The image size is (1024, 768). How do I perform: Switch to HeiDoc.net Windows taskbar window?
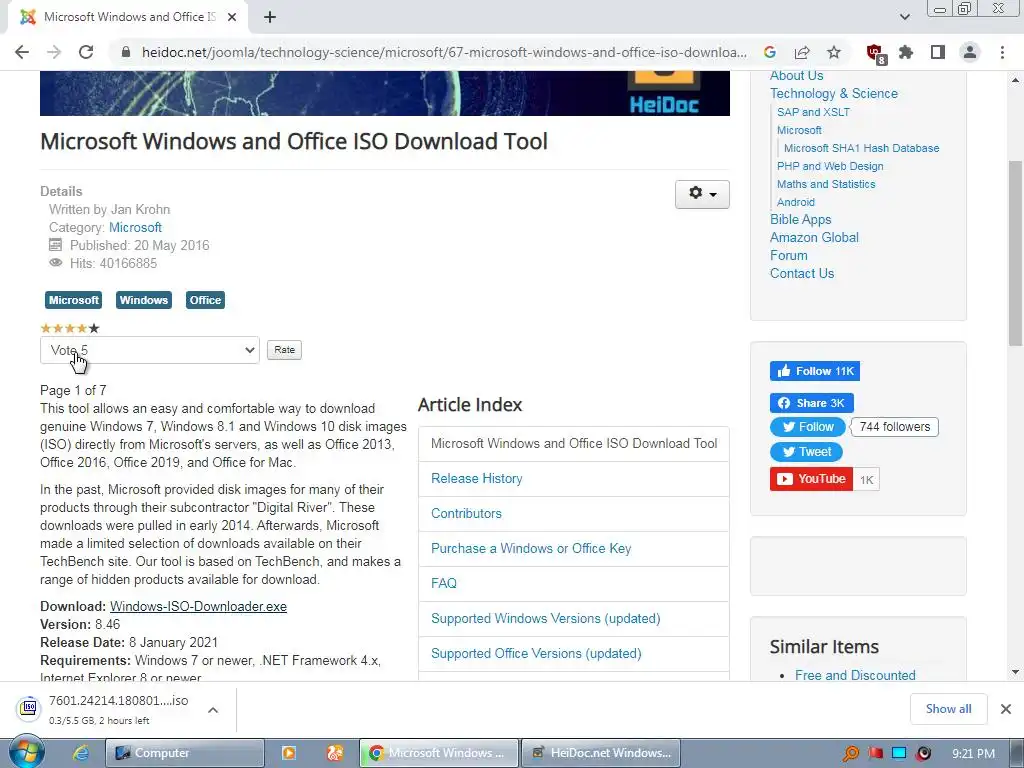point(601,753)
